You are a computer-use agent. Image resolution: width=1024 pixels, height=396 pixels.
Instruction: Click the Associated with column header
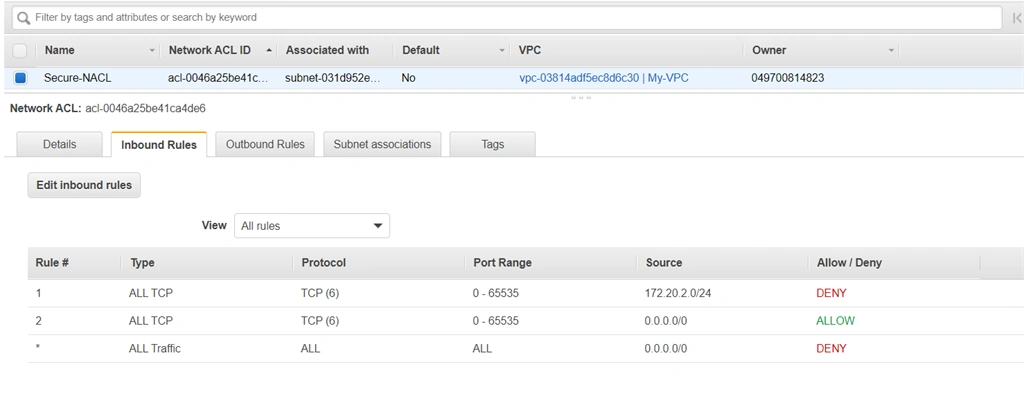pos(327,50)
